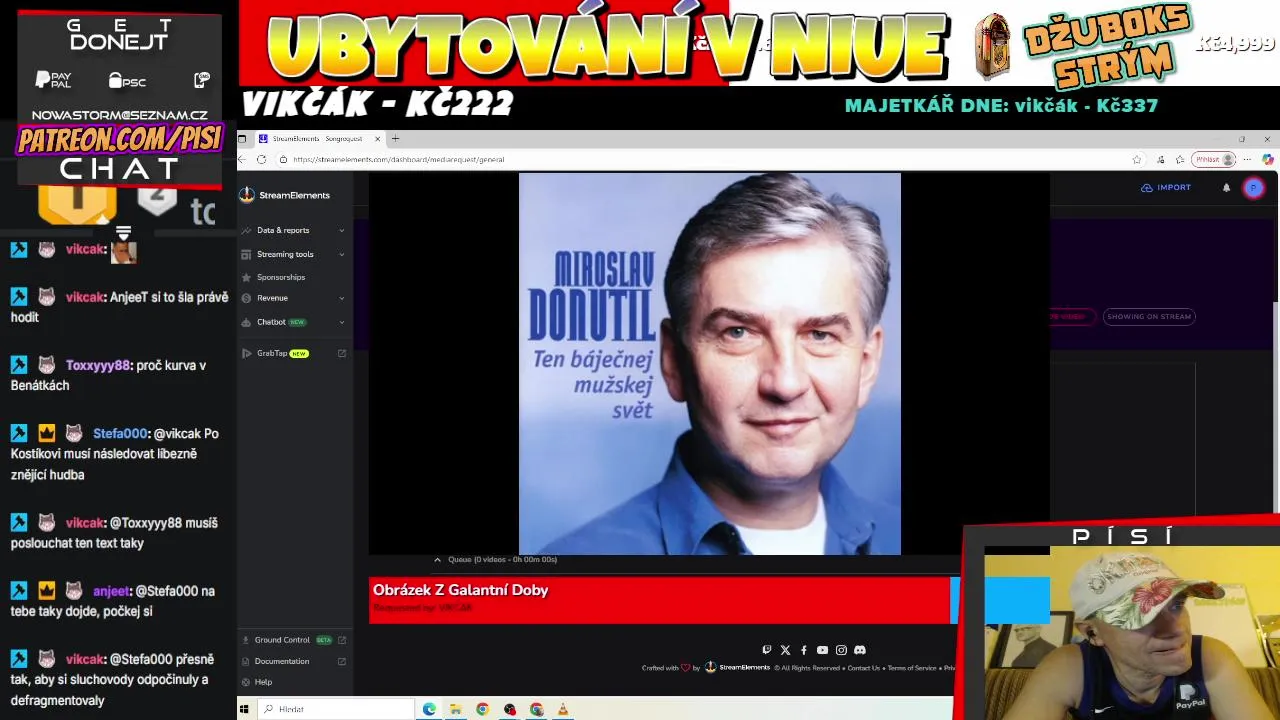Click the Miroslav Donutil album cover
The width and height of the screenshot is (1280, 720).
click(x=709, y=363)
